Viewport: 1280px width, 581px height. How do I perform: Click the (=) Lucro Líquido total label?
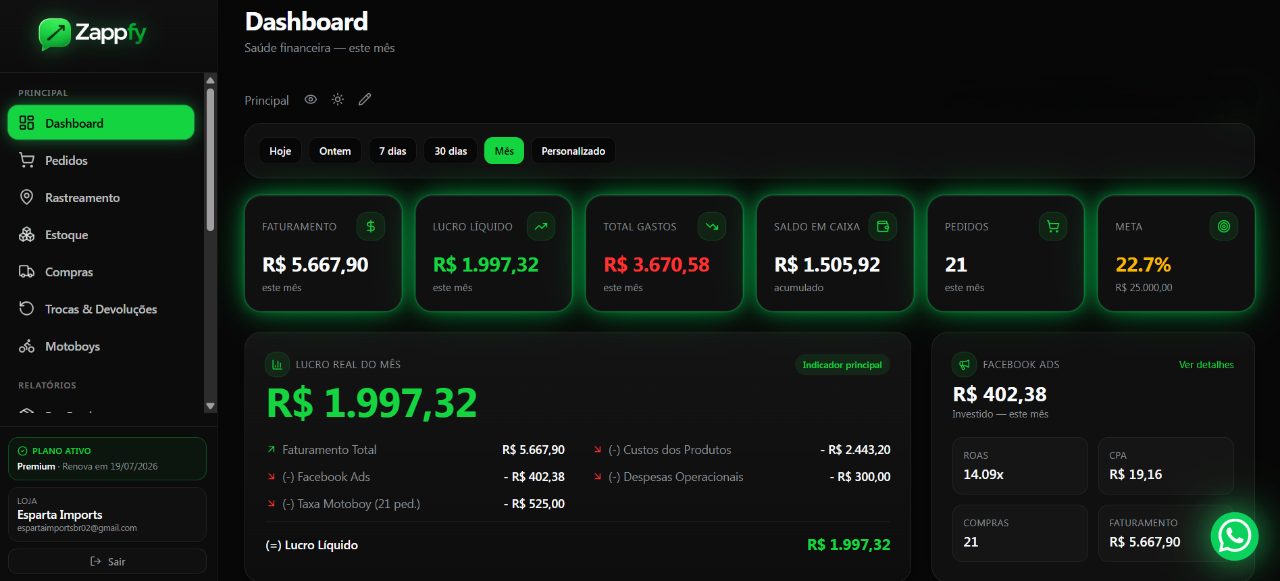tap(312, 545)
